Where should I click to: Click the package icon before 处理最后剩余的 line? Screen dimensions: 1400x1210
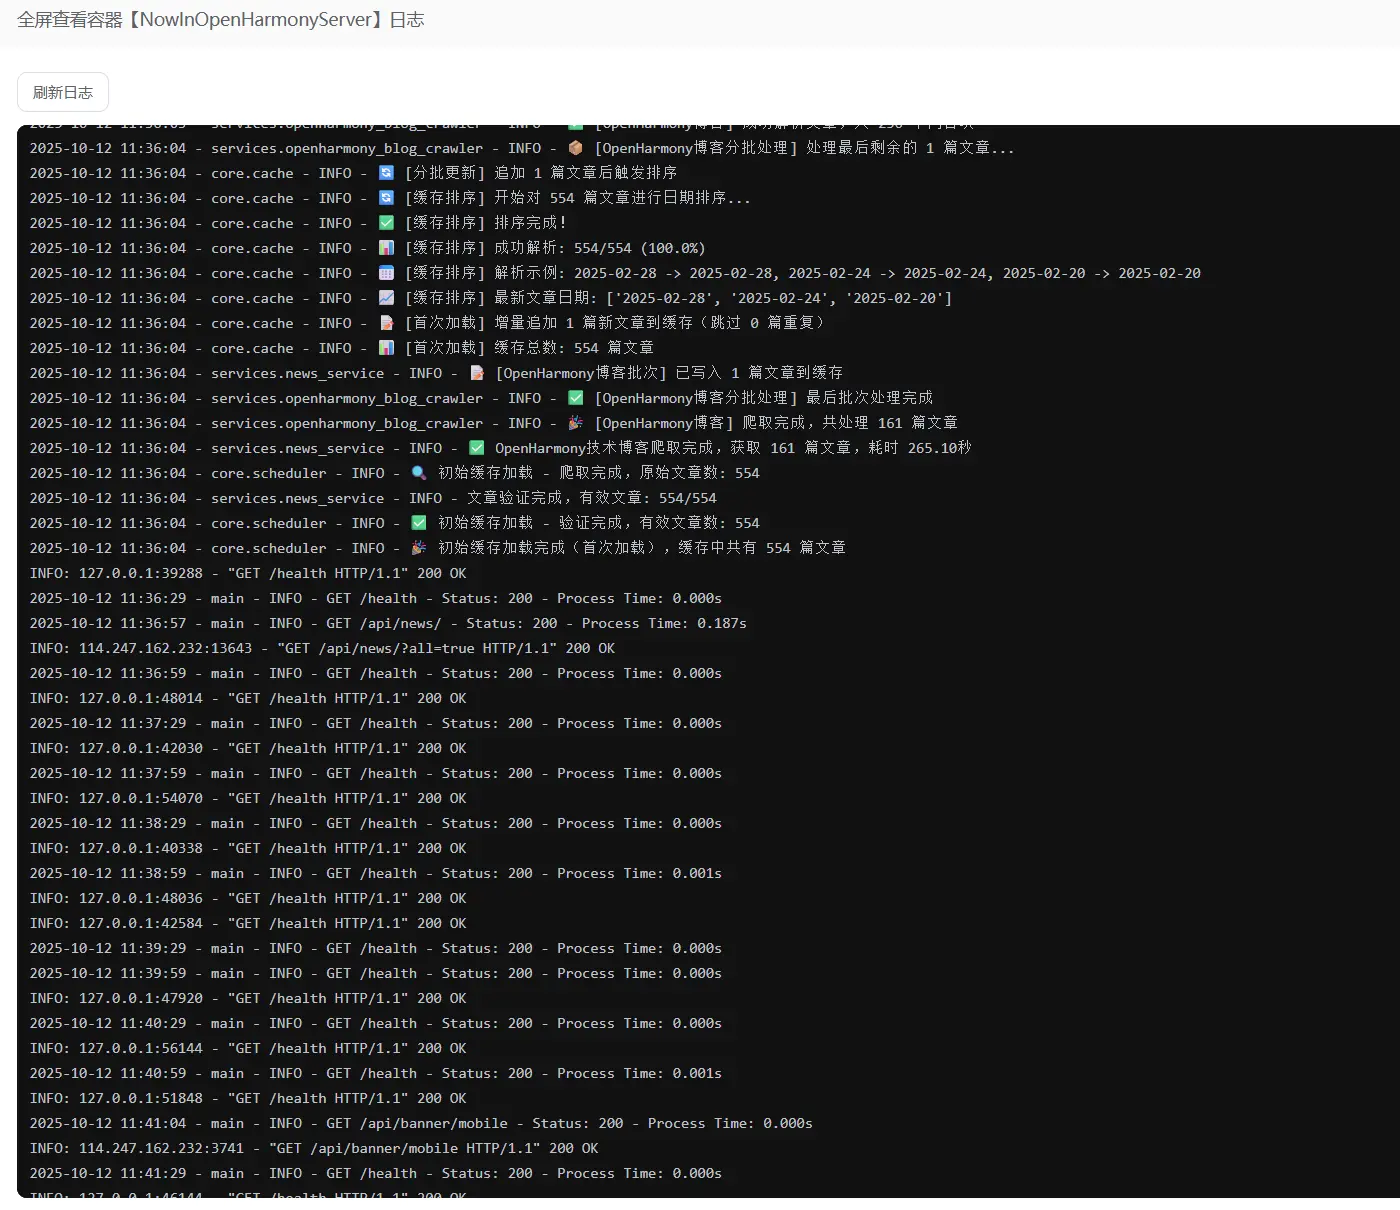coord(575,148)
